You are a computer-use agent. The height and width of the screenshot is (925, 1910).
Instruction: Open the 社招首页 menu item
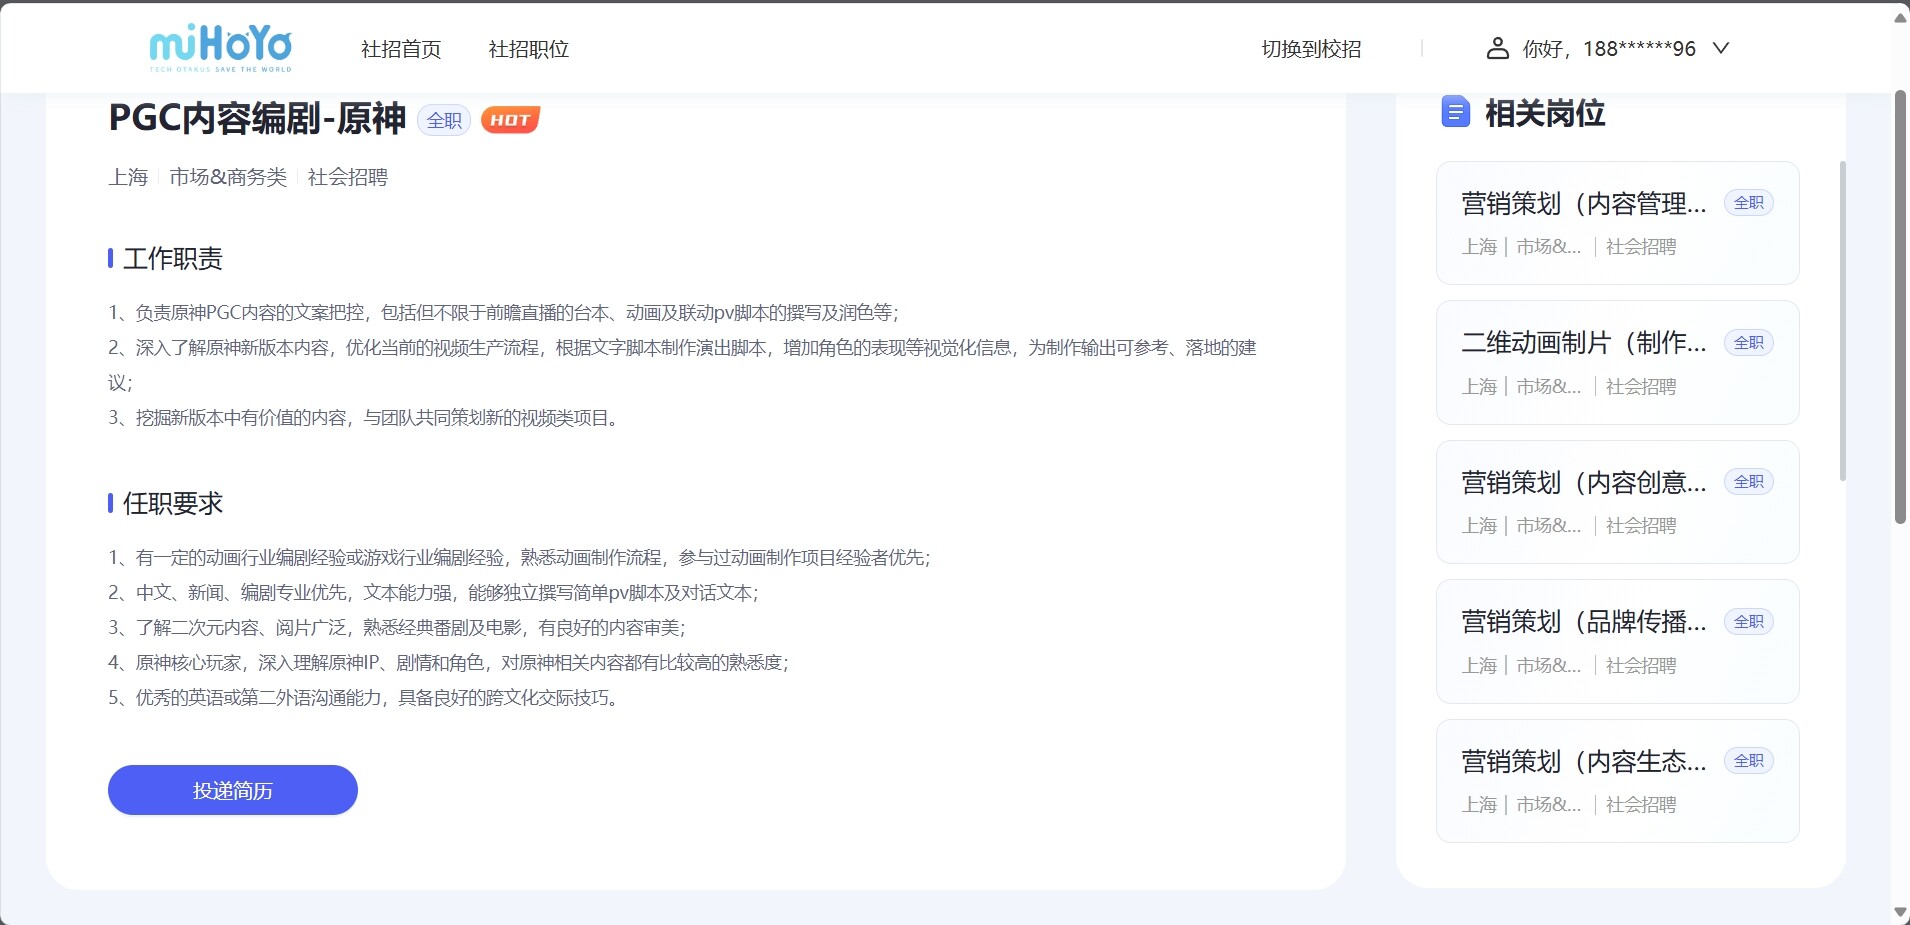pyautogui.click(x=401, y=49)
